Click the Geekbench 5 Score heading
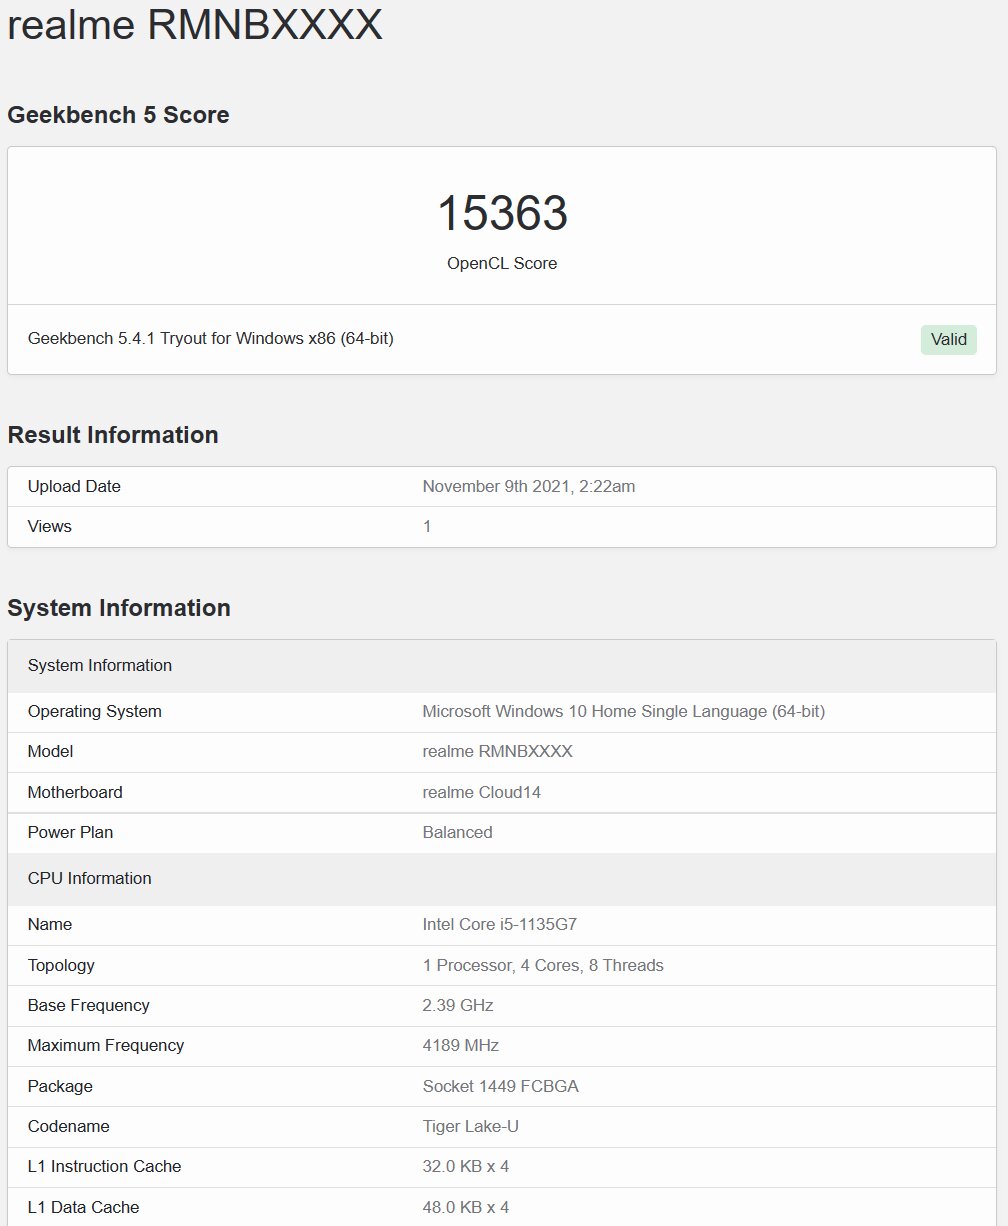1008x1226 pixels. pyautogui.click(x=118, y=115)
